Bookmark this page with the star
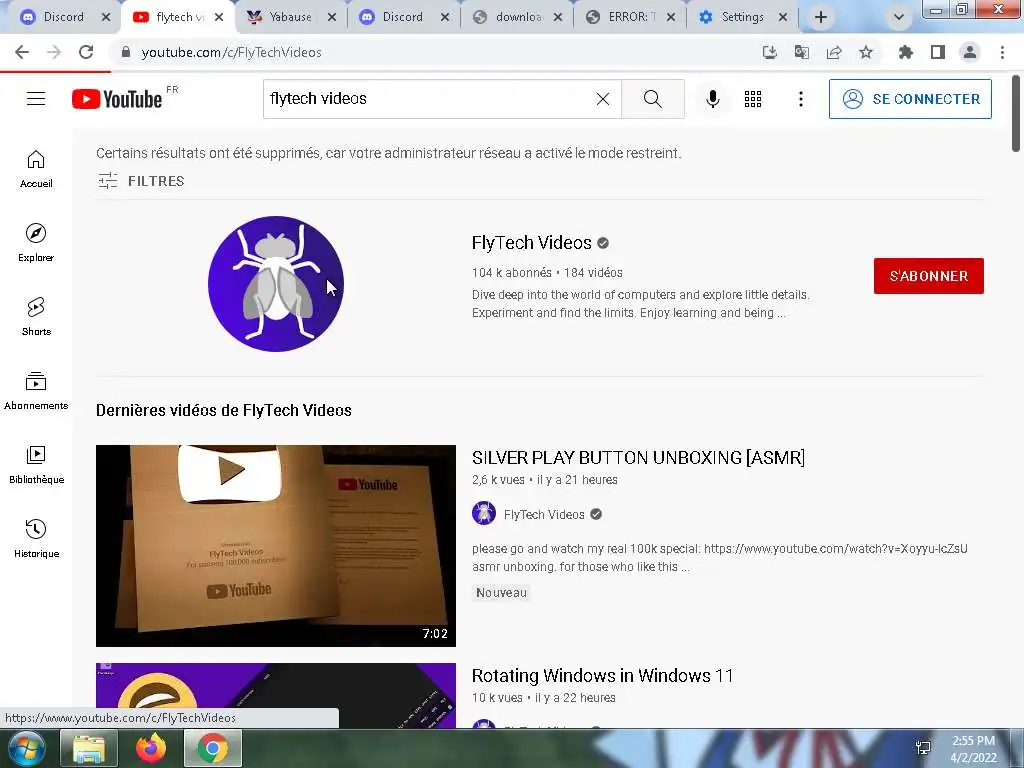This screenshot has width=1024, height=768. point(866,52)
